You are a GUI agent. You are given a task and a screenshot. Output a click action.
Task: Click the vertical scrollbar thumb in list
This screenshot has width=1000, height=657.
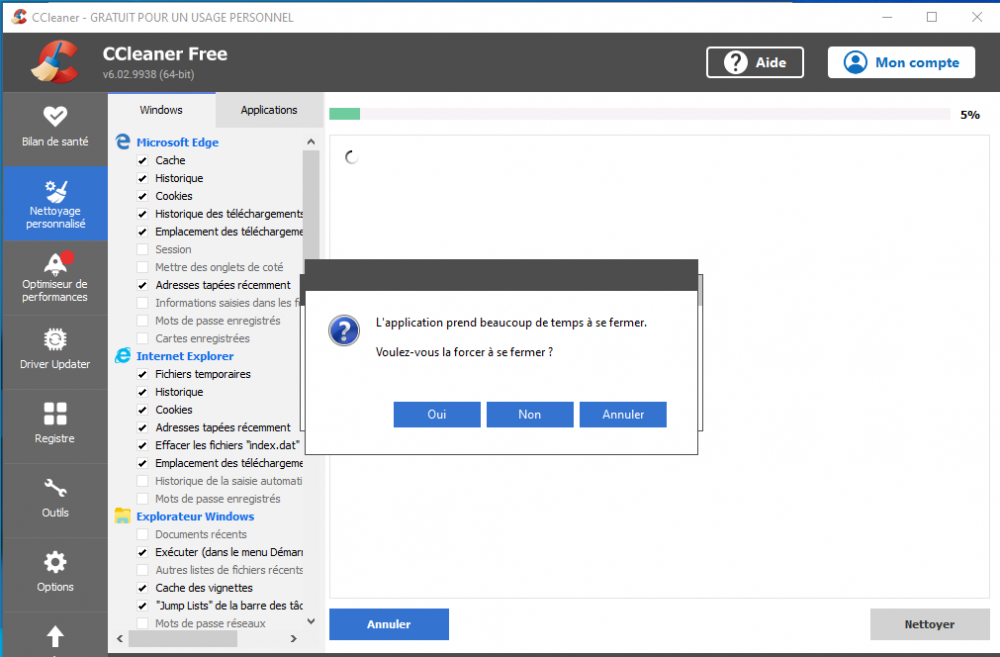(311, 204)
